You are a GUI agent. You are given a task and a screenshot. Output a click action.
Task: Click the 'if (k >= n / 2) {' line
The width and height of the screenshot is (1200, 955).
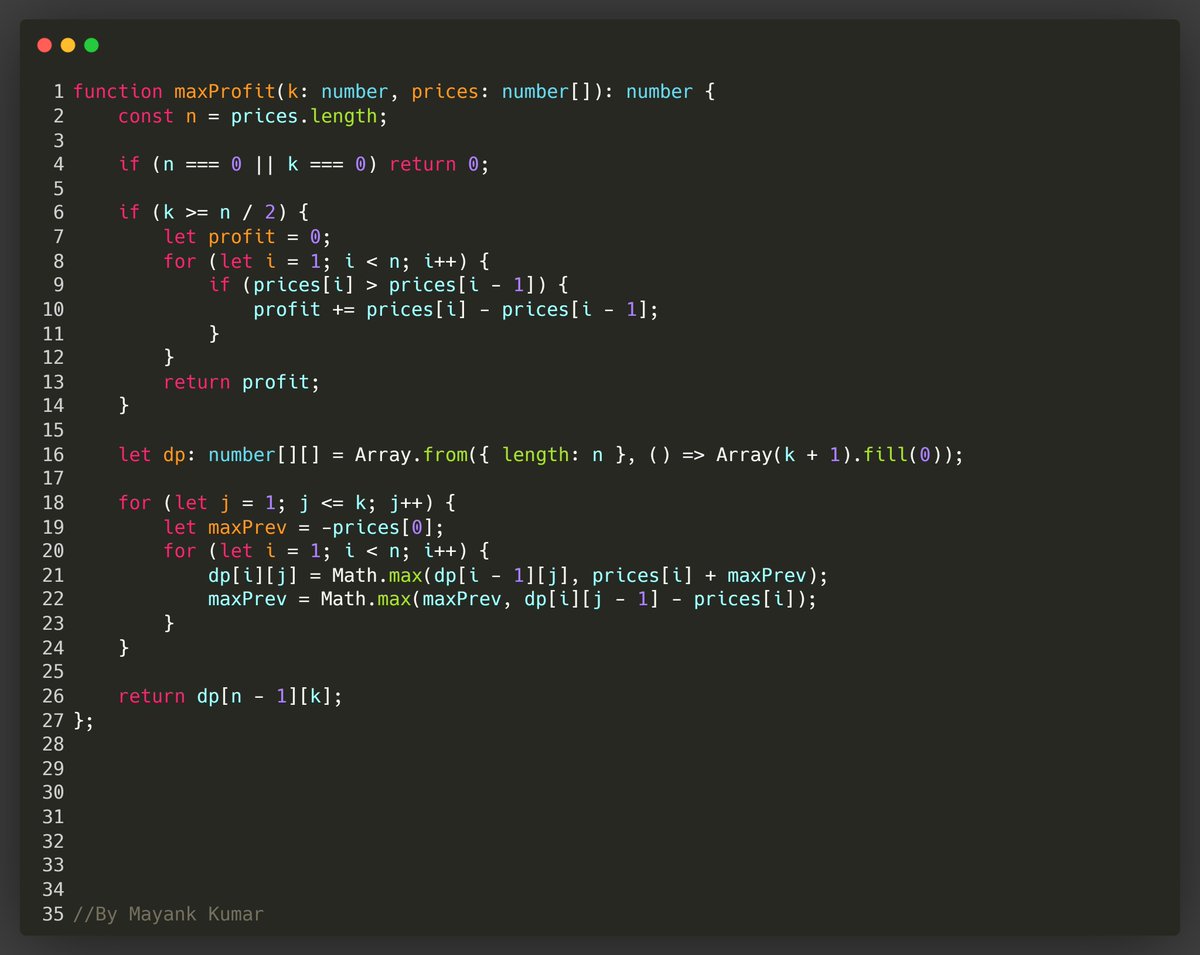pyautogui.click(x=214, y=212)
